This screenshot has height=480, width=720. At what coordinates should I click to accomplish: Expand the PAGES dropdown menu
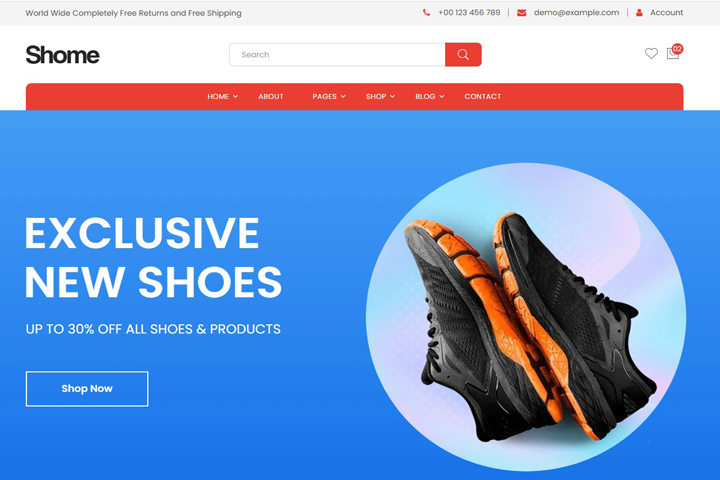click(329, 96)
